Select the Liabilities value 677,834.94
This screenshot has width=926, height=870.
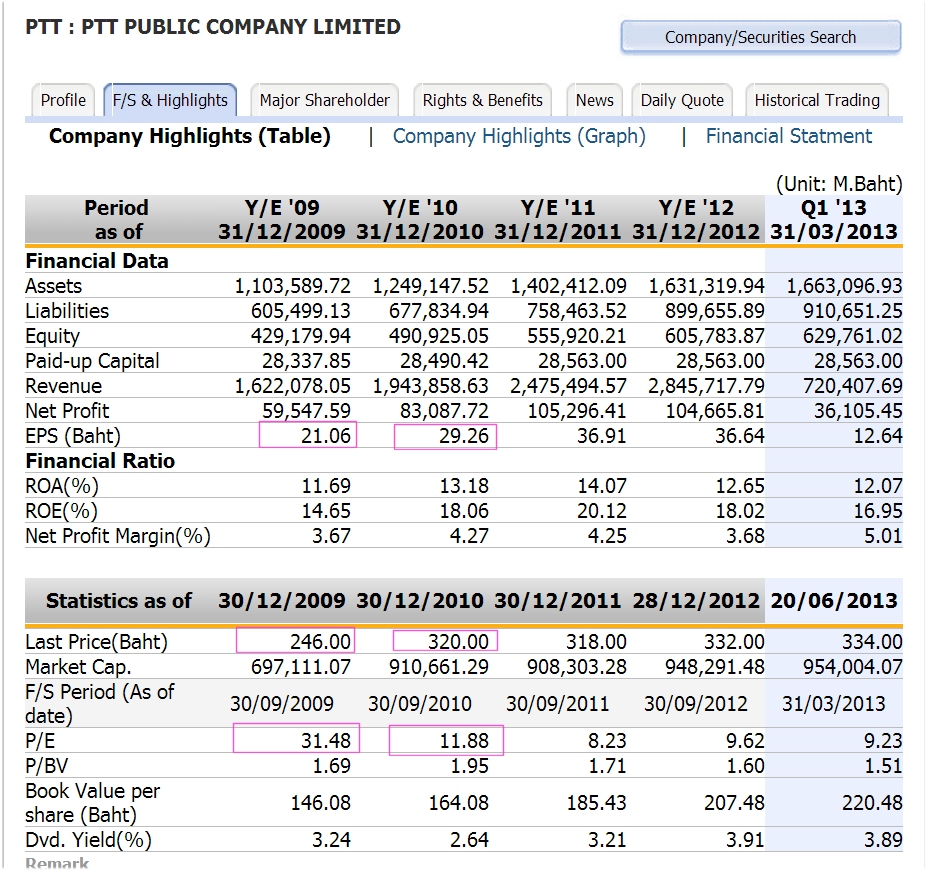click(x=439, y=311)
